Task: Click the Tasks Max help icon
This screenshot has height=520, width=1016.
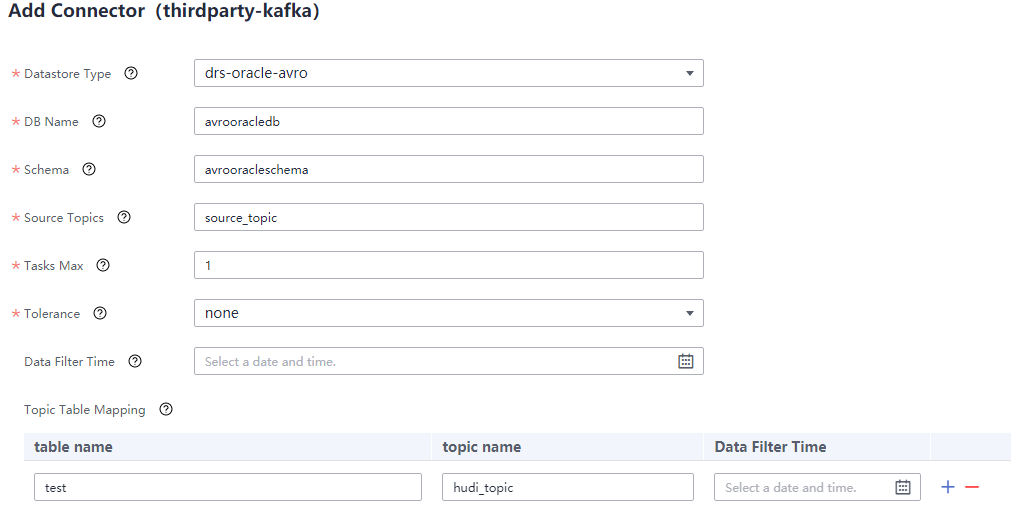Action: tap(103, 266)
